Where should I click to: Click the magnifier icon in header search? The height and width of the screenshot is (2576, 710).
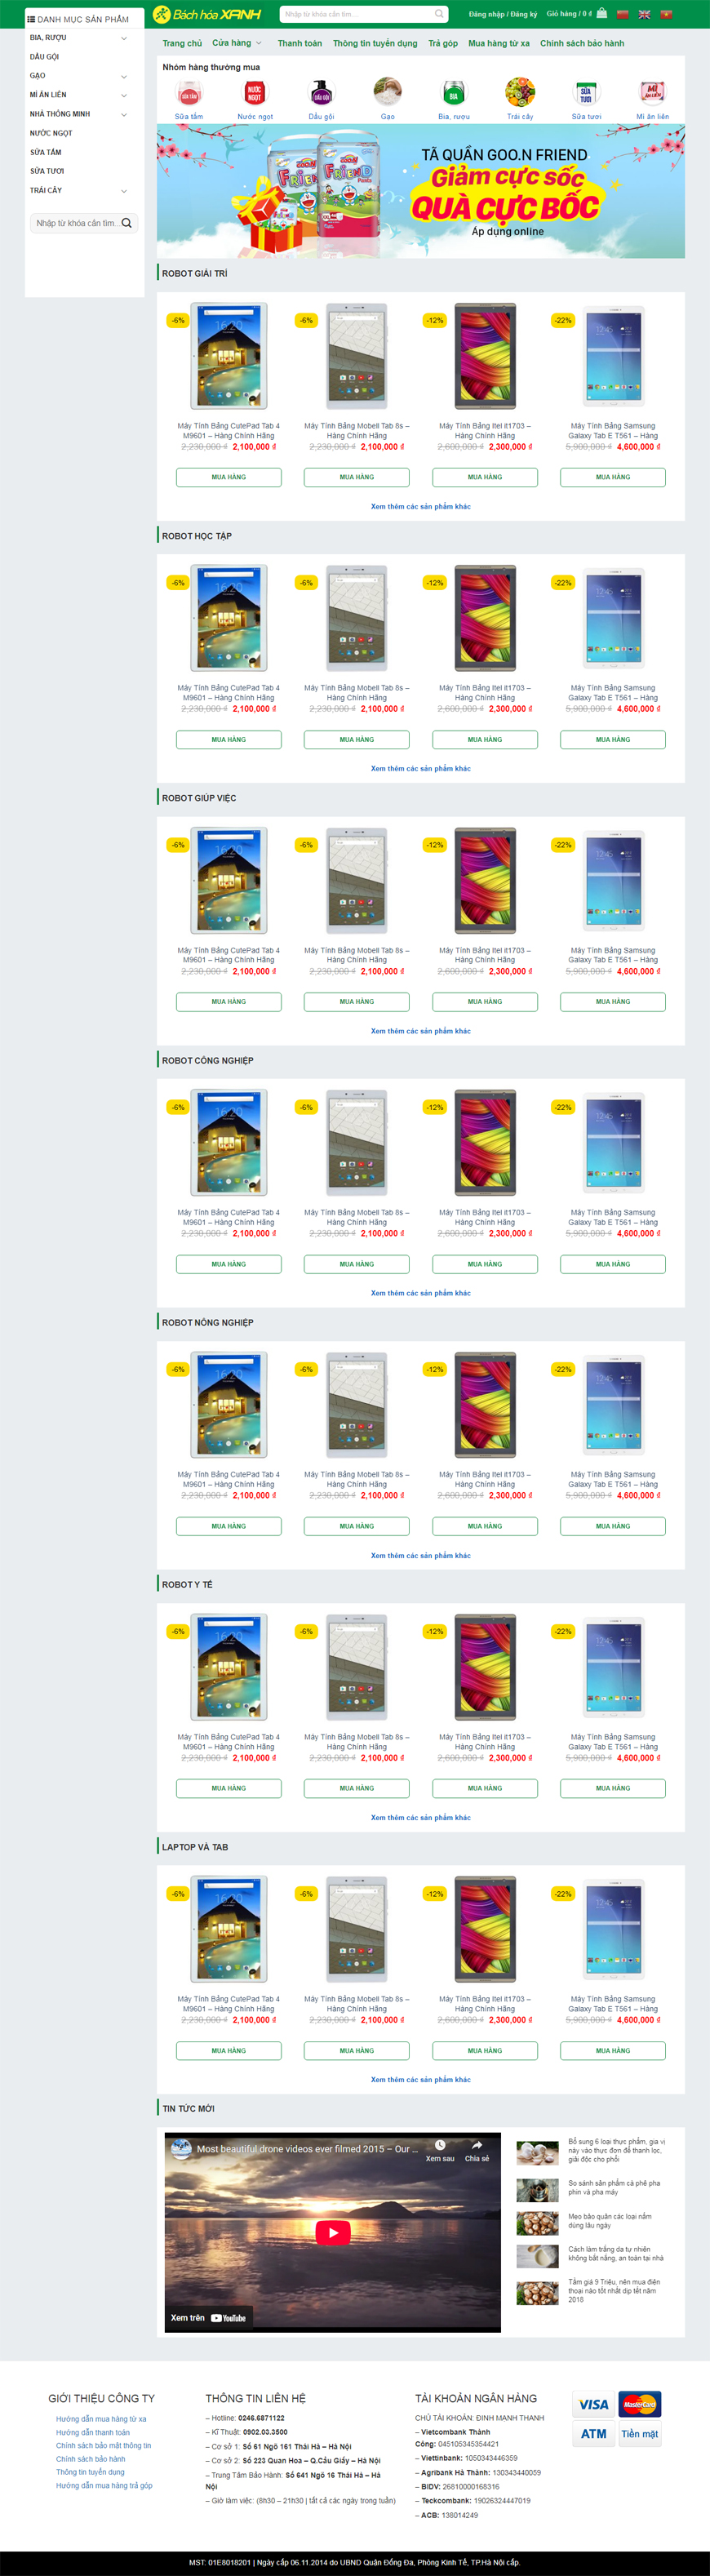[439, 14]
